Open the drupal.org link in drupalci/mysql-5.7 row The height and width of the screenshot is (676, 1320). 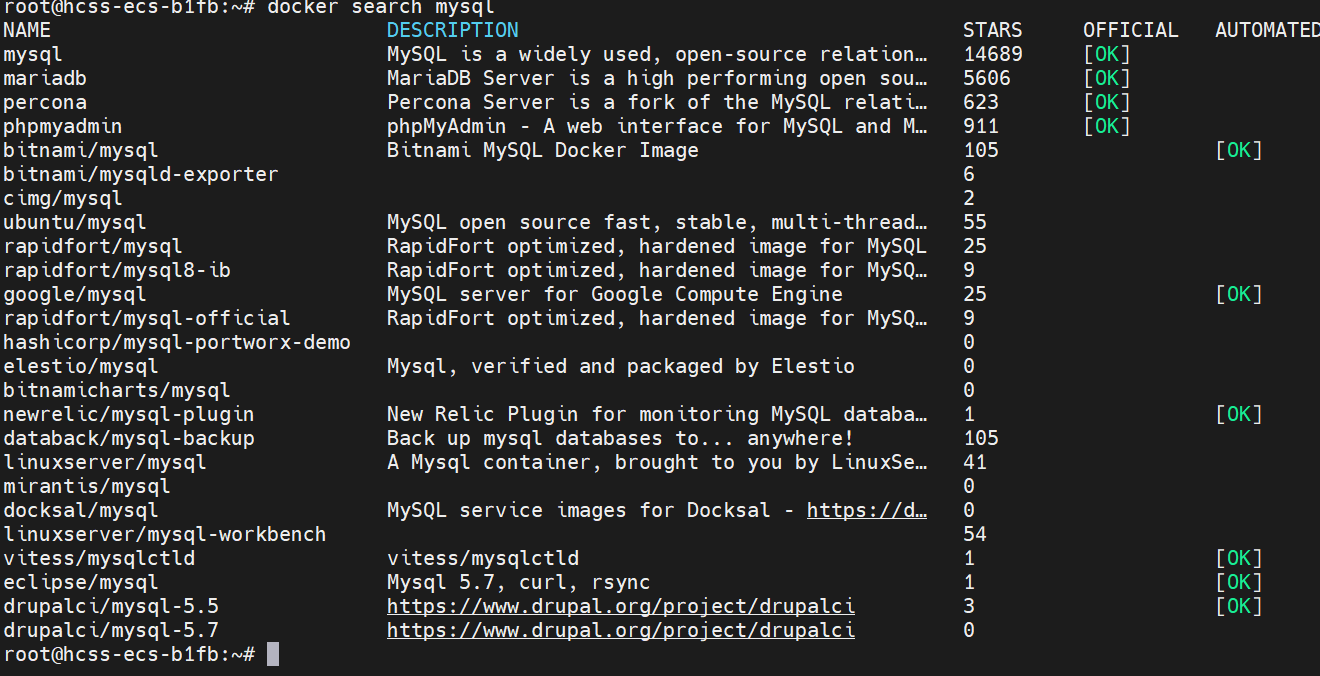point(621,631)
